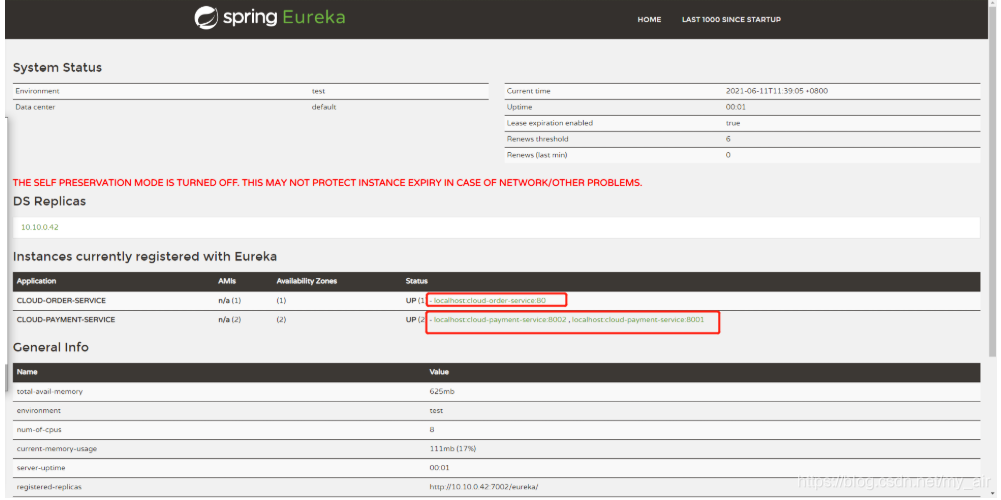Click the Spring Eureka logo
The width and height of the screenshot is (1001, 500).
[269, 17]
